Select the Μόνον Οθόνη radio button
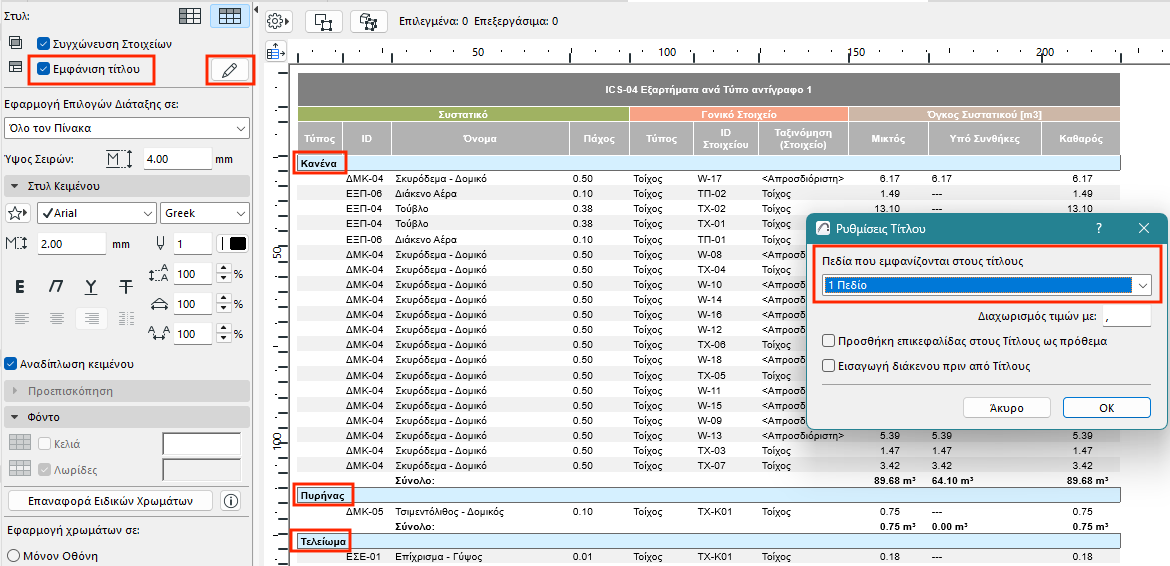 [x=14, y=556]
